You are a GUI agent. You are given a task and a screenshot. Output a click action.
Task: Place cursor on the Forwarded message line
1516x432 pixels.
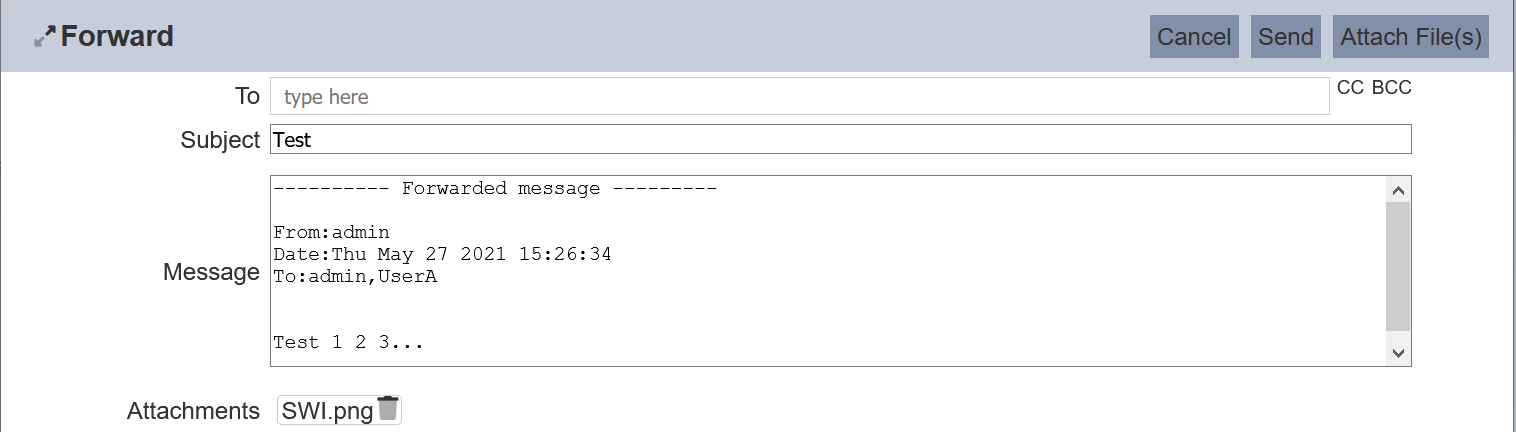pos(495,189)
